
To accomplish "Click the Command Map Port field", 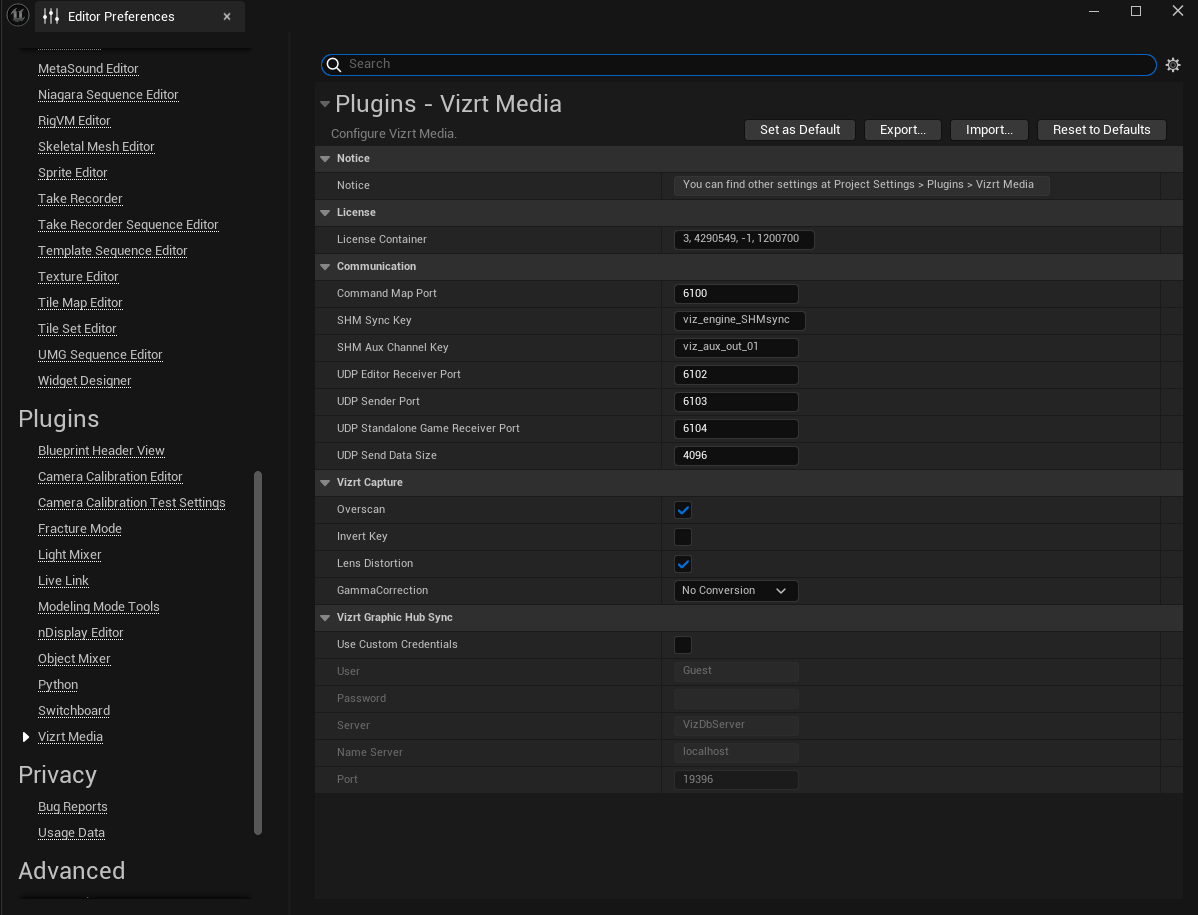I will [x=736, y=294].
